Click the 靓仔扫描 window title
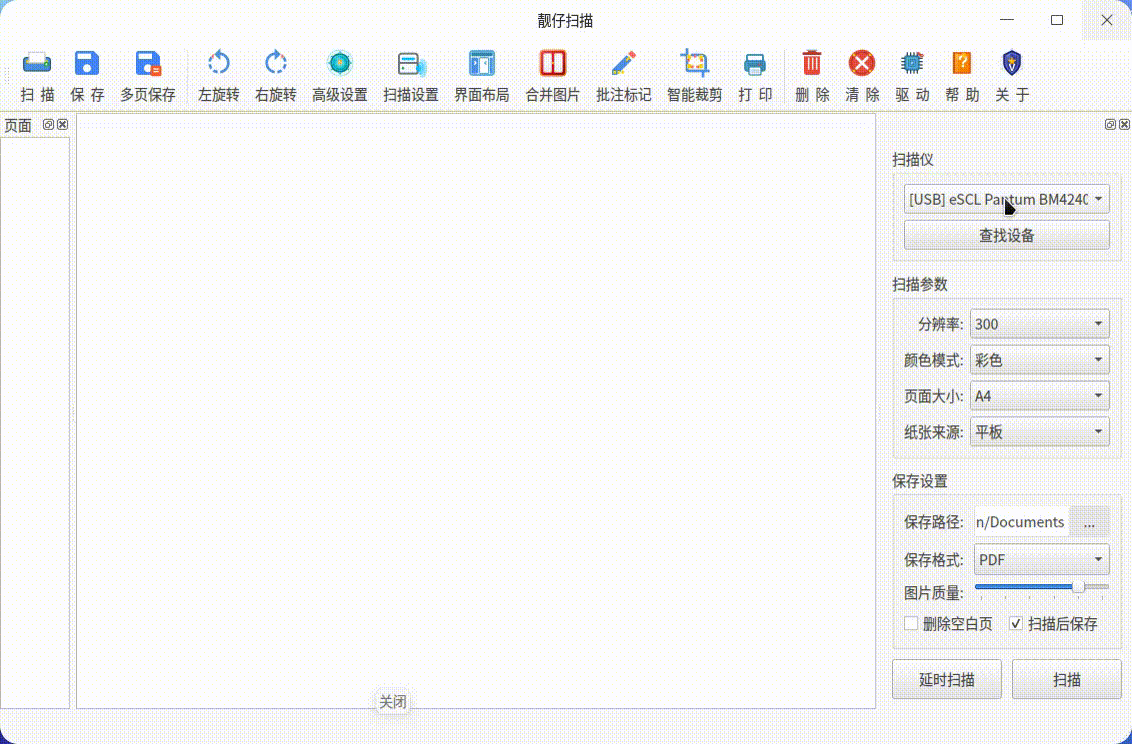 click(x=565, y=21)
